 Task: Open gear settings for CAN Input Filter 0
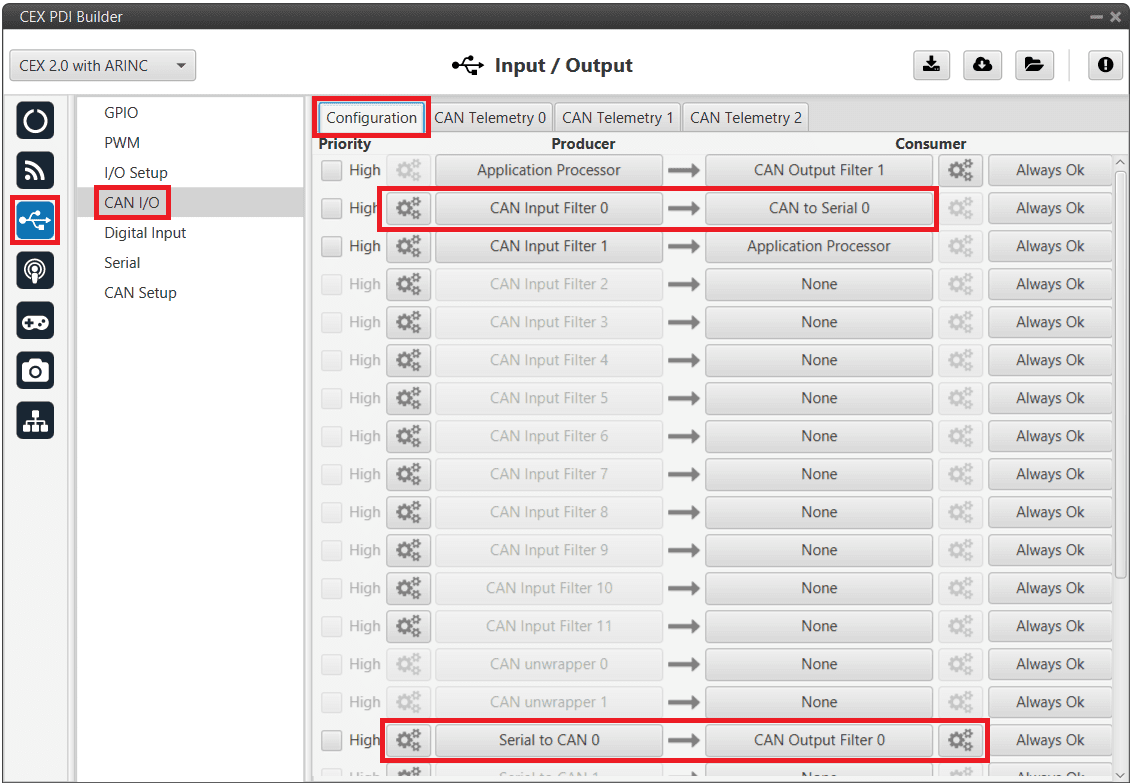click(408, 208)
